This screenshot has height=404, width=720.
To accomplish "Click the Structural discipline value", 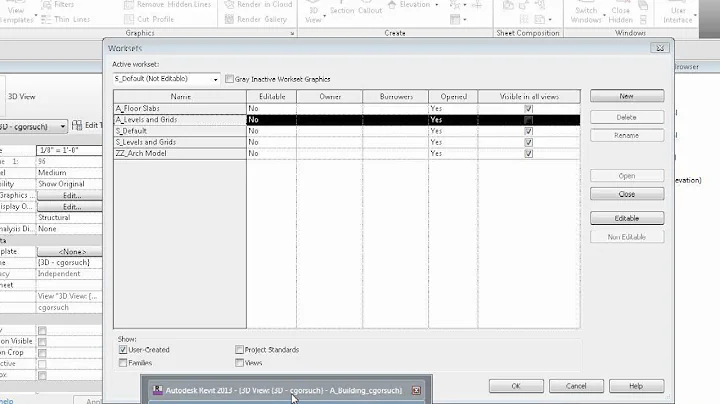I will (69, 218).
